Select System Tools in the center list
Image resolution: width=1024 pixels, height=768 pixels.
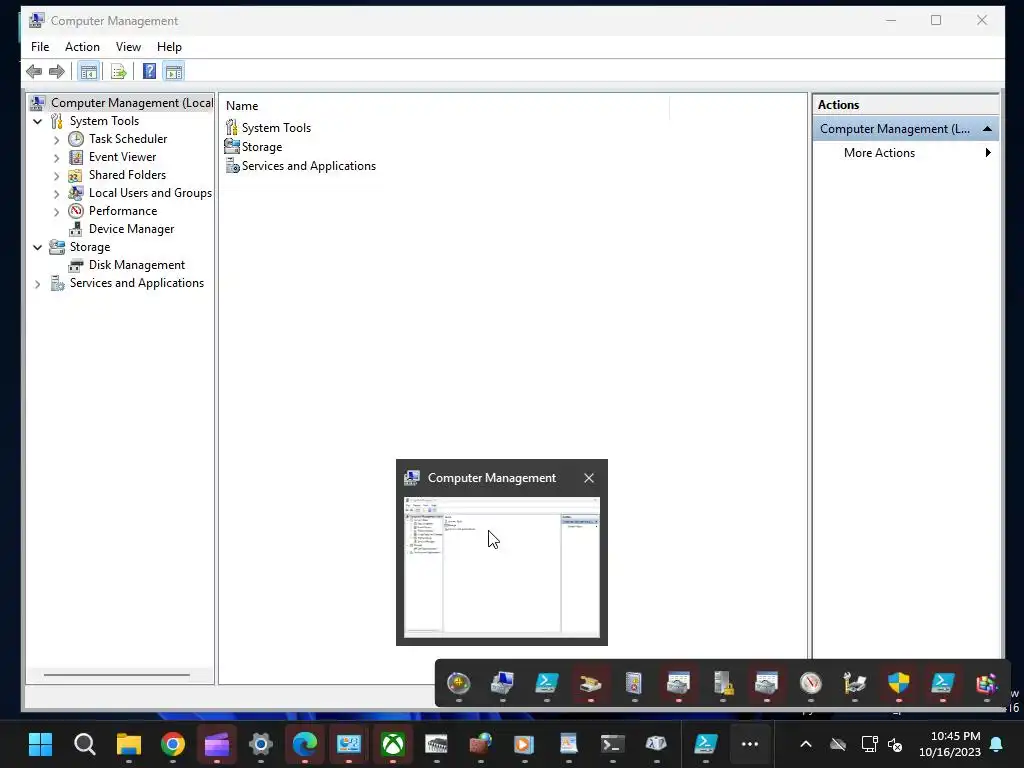(276, 128)
